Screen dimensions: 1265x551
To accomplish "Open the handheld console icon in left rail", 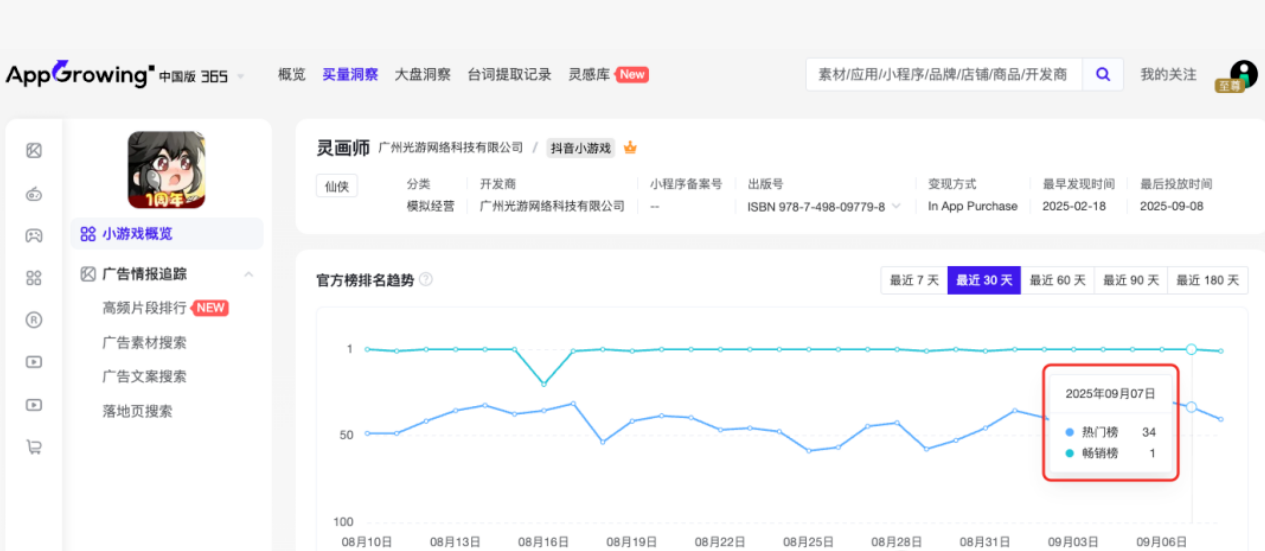I will click(x=34, y=194).
